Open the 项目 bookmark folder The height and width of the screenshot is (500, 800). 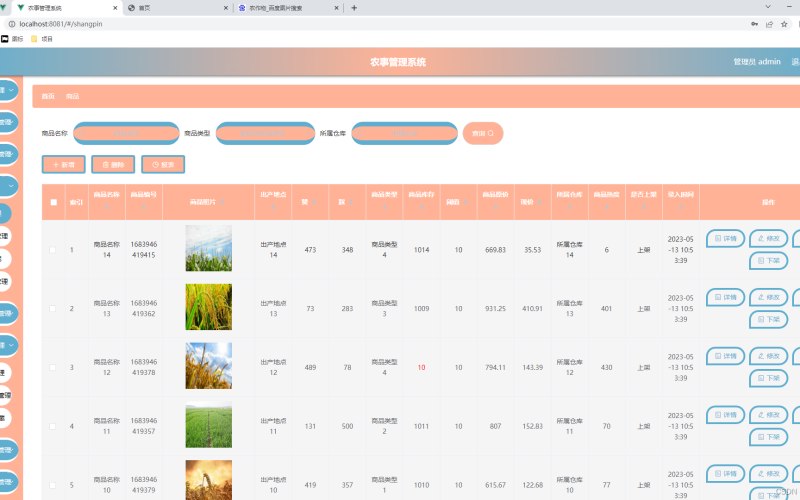[x=42, y=39]
